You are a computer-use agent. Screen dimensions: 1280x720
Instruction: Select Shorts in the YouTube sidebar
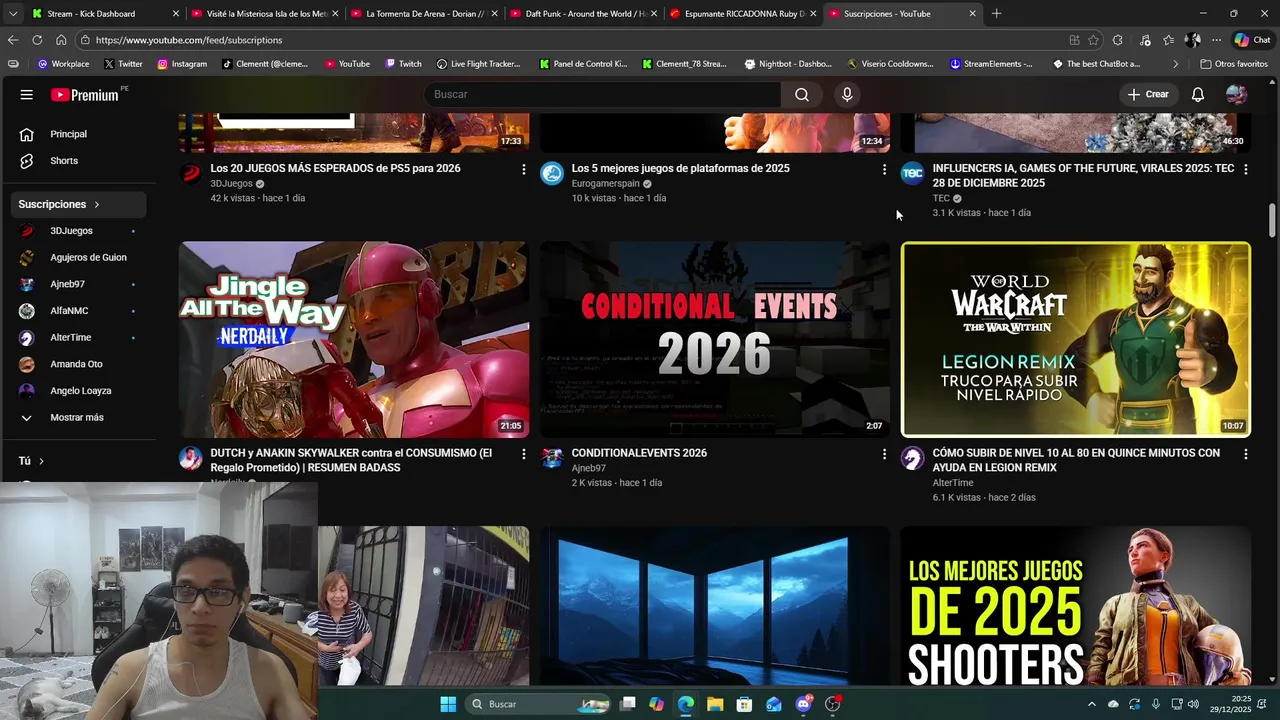78,161
